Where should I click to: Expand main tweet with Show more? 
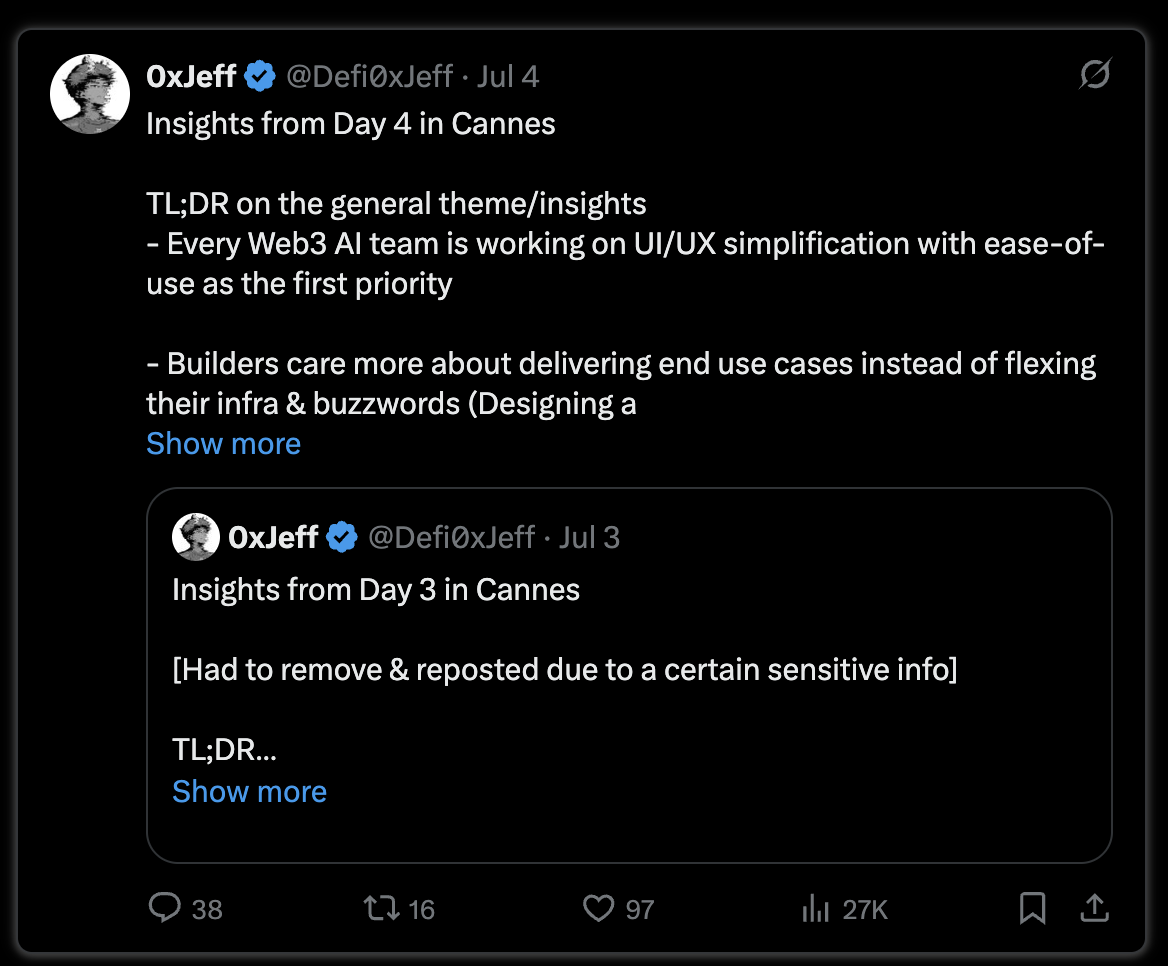click(x=223, y=444)
